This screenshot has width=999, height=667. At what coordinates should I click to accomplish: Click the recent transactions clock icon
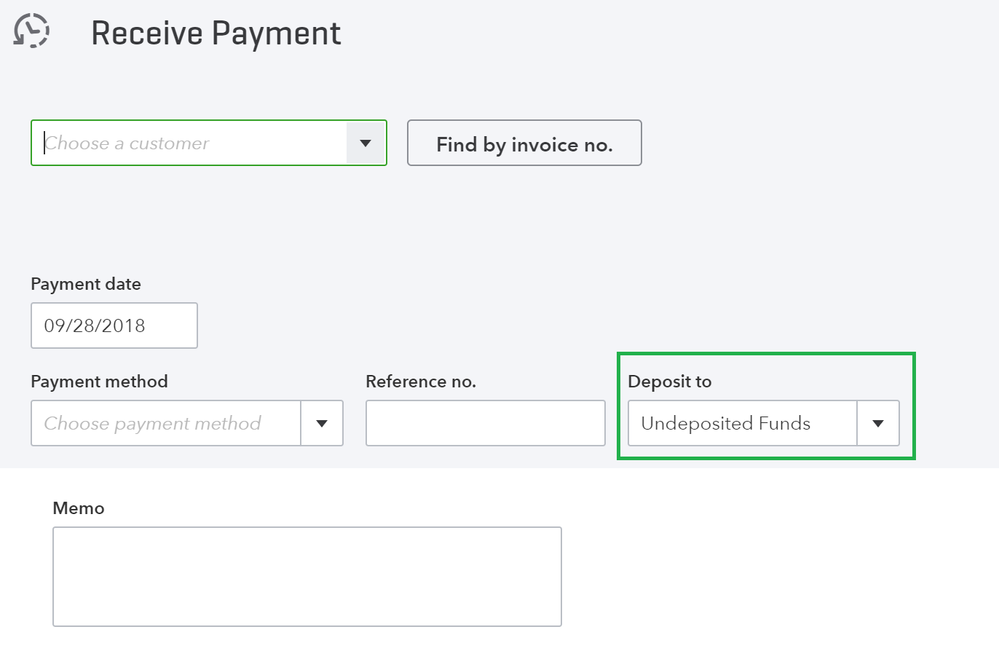tap(31, 31)
